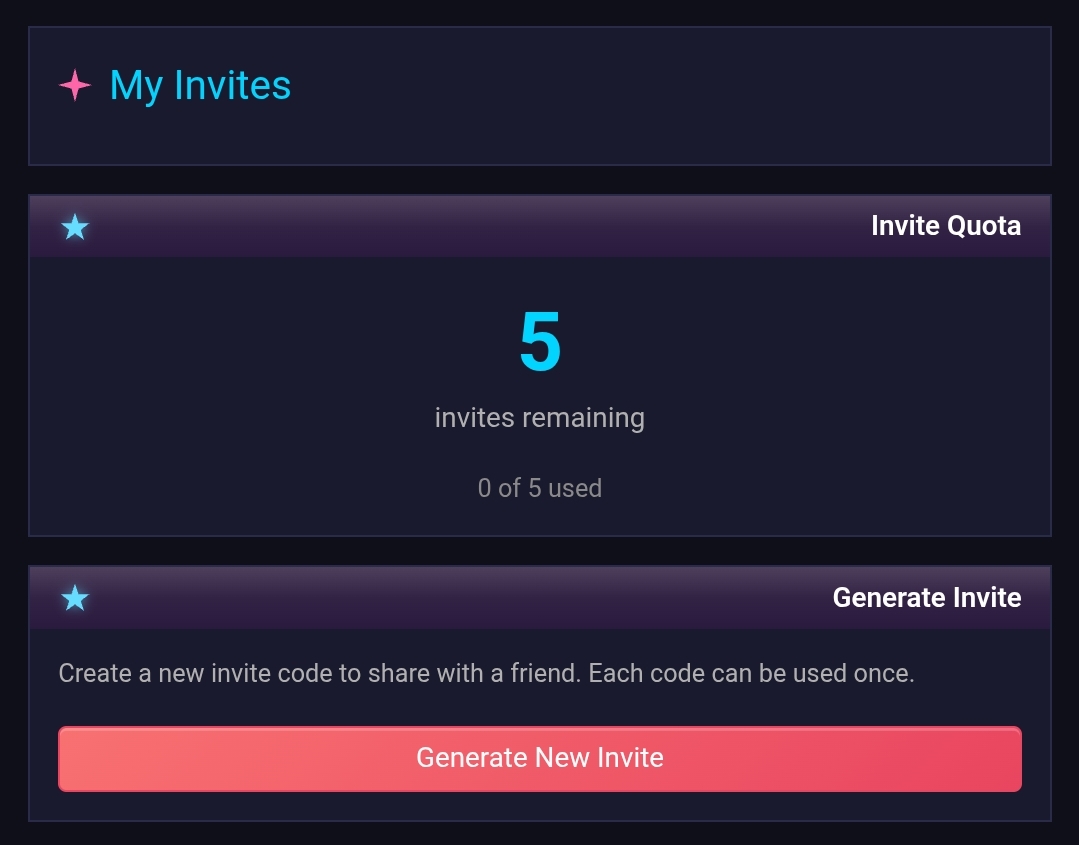1079x845 pixels.
Task: Click the blue star in Invite Quota header
Action: pos(75,227)
